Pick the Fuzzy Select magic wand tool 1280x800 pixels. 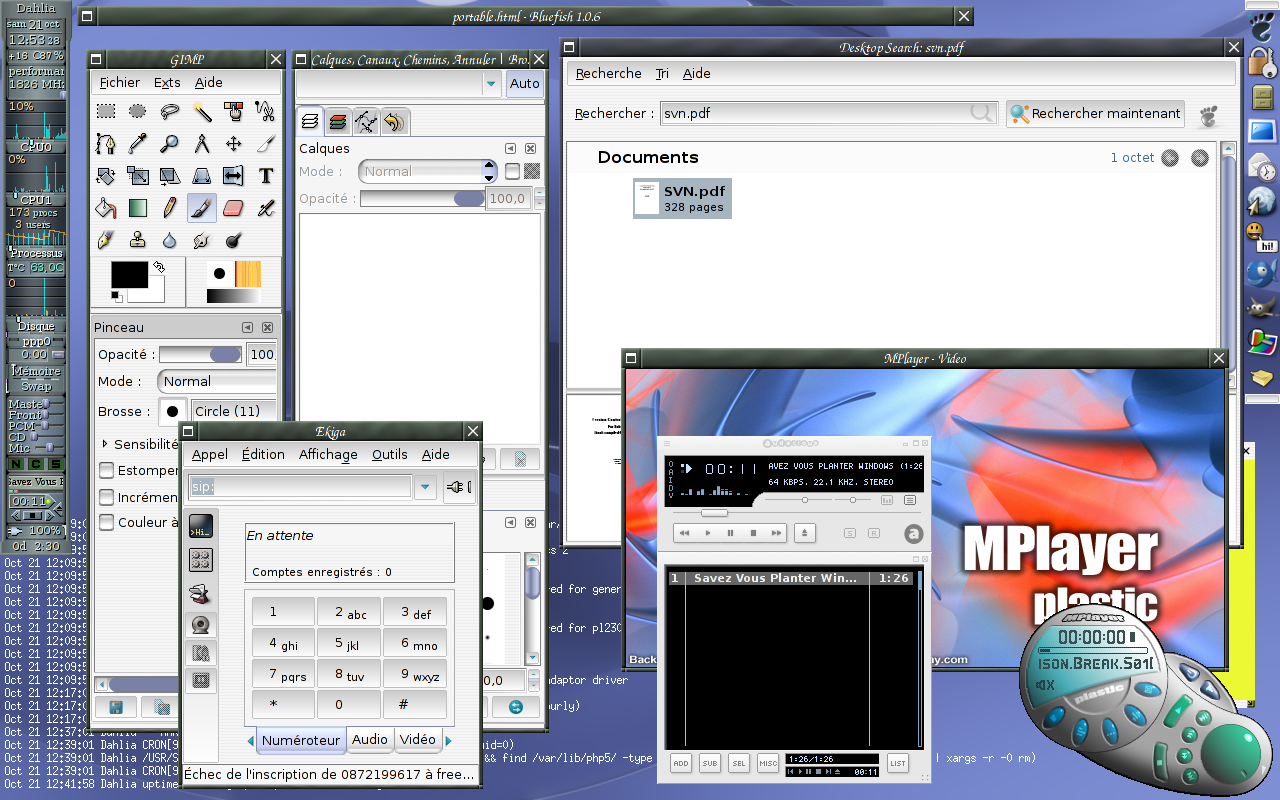click(202, 111)
